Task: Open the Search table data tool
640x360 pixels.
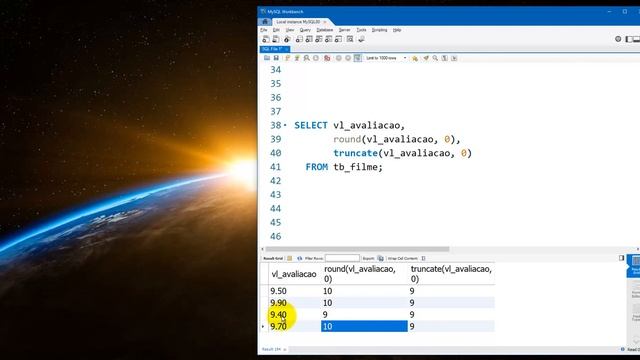Action: click(350, 39)
